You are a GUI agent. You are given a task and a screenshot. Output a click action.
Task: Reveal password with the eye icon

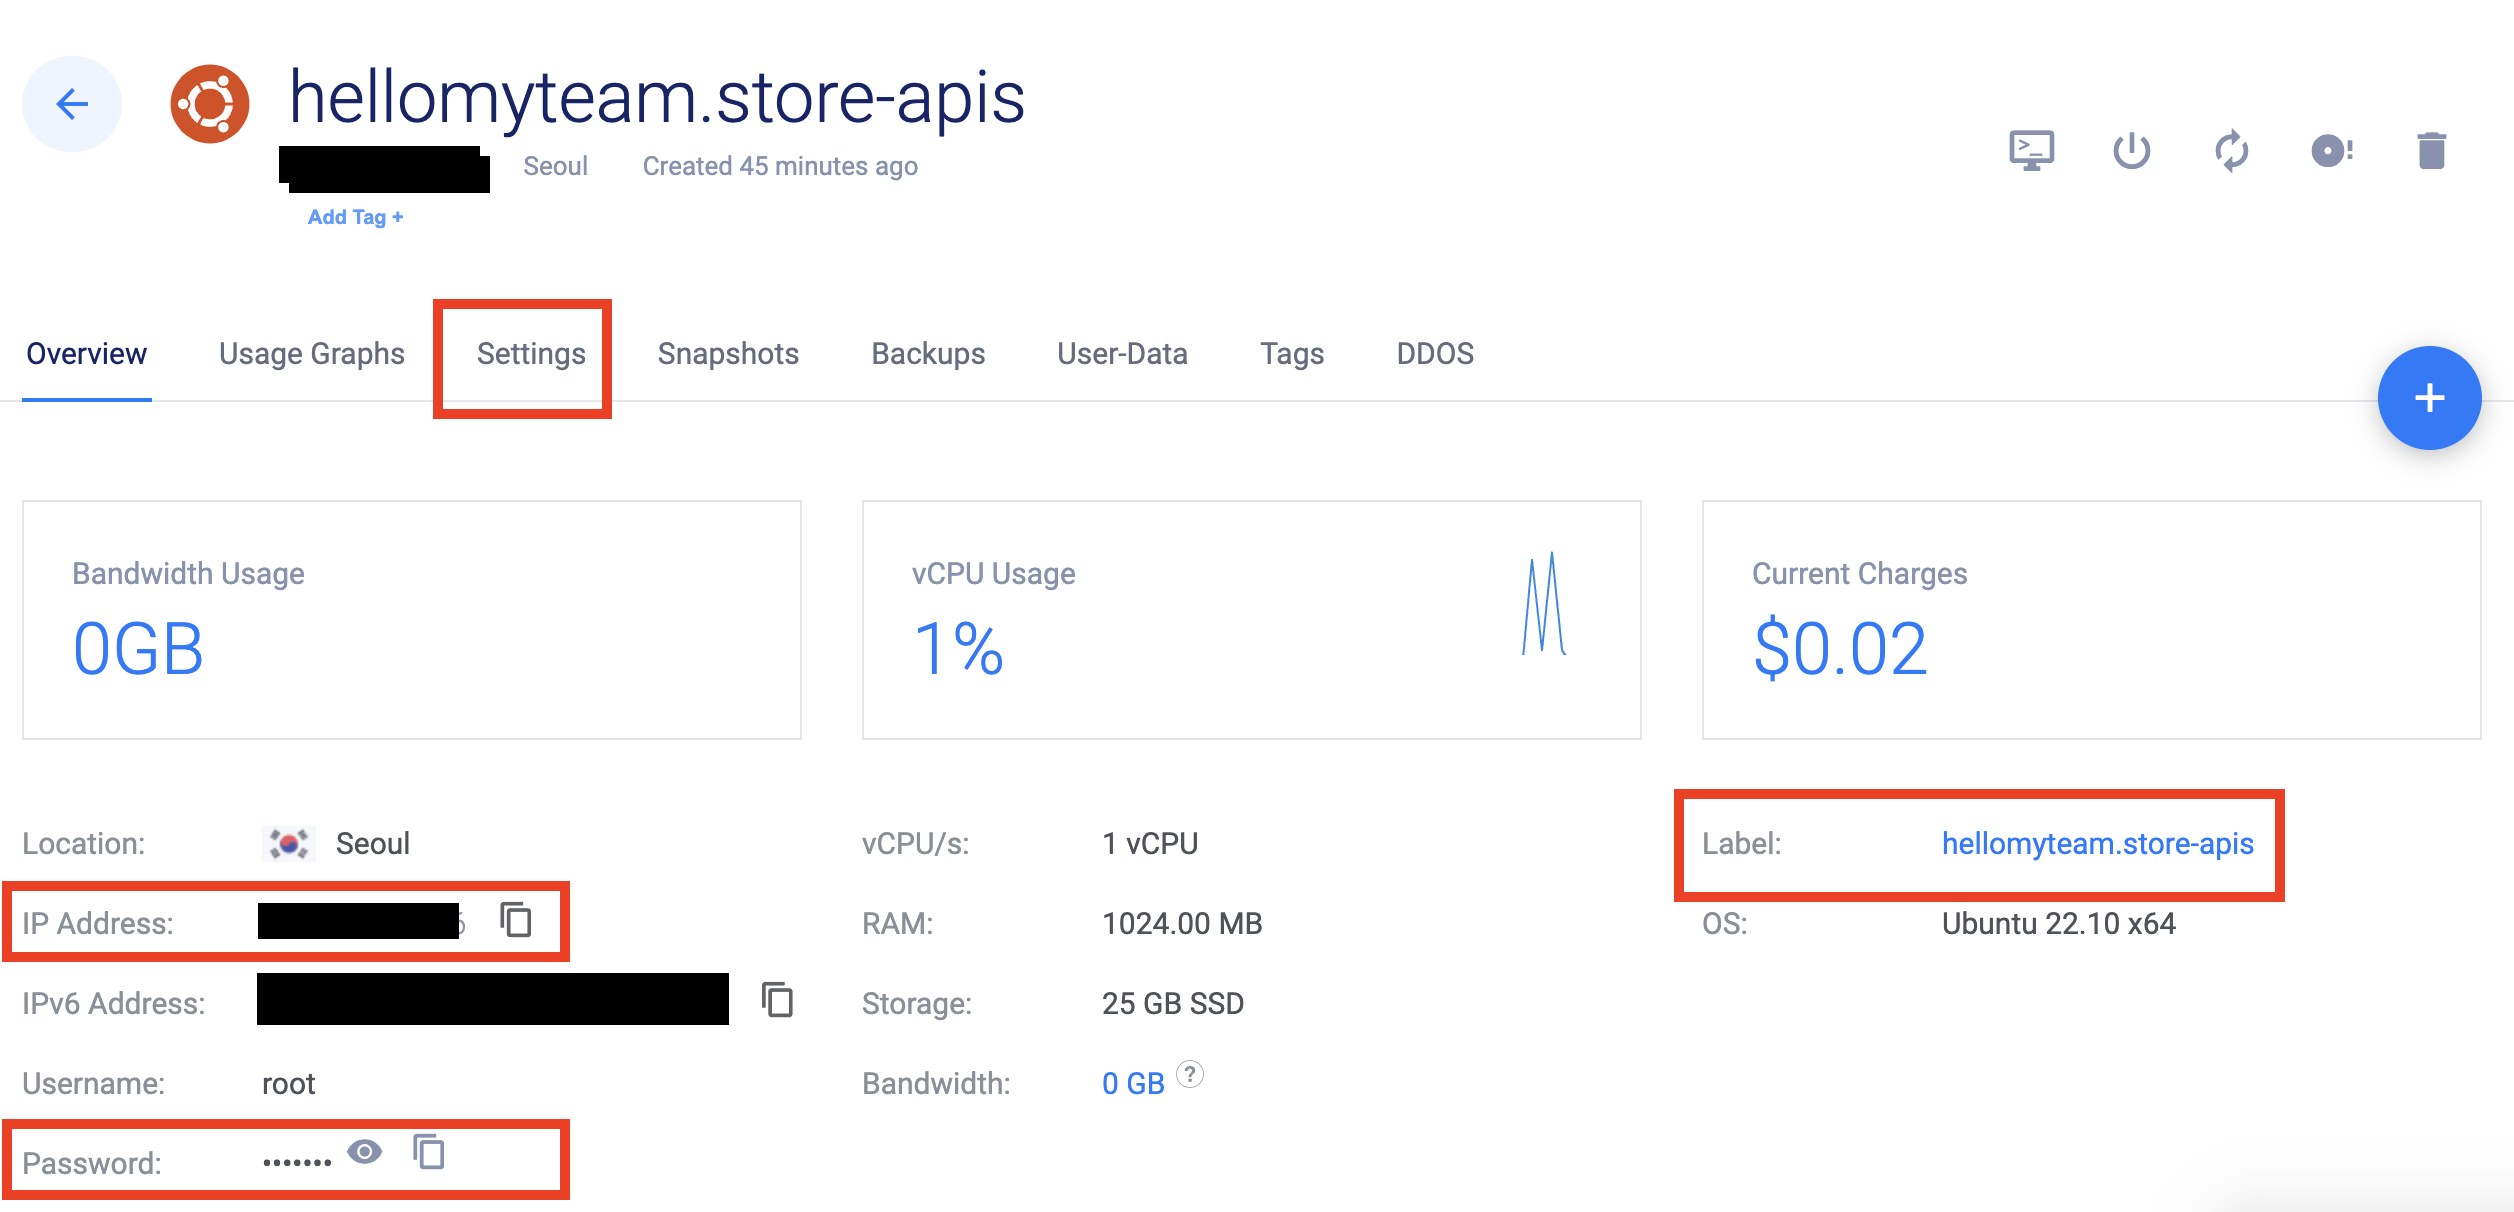[x=364, y=1152]
